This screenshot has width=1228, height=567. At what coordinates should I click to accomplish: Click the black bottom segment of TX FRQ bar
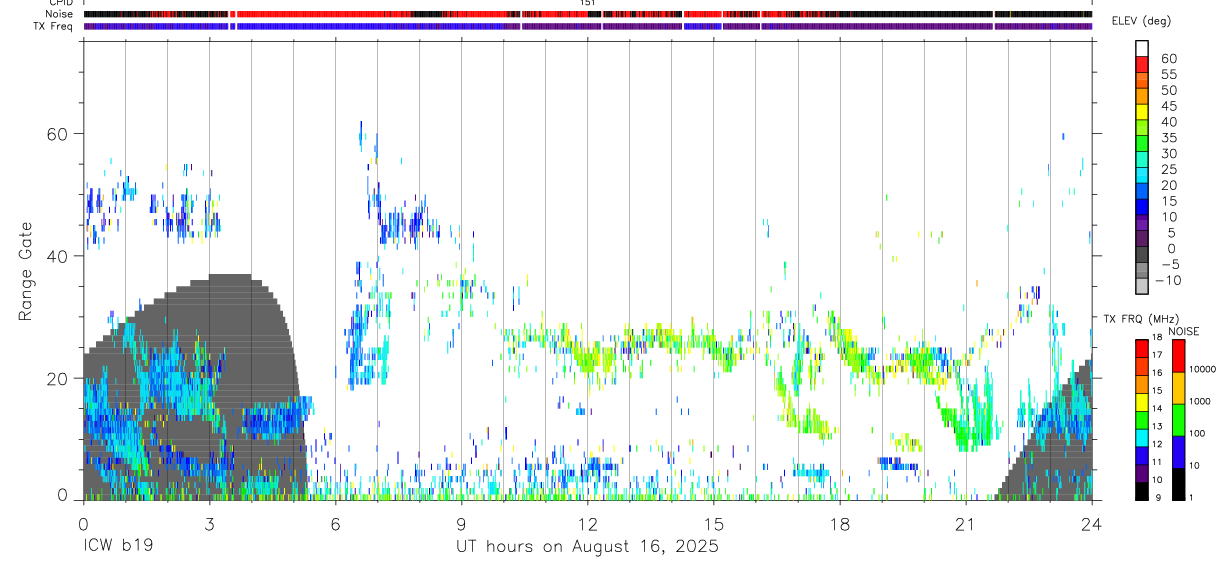pyautogui.click(x=1141, y=490)
